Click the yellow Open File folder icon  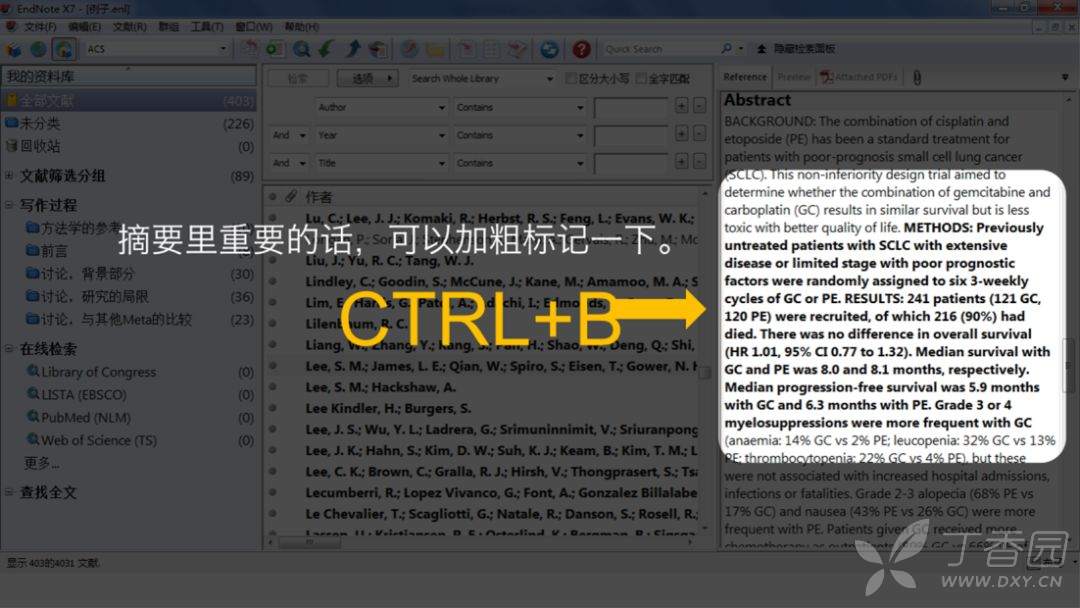(x=435, y=49)
